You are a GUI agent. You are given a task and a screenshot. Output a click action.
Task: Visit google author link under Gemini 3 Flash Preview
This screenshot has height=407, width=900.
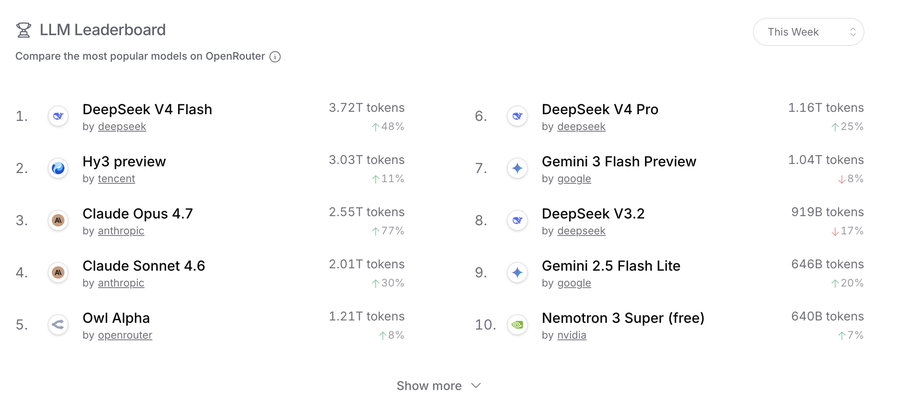[574, 179]
